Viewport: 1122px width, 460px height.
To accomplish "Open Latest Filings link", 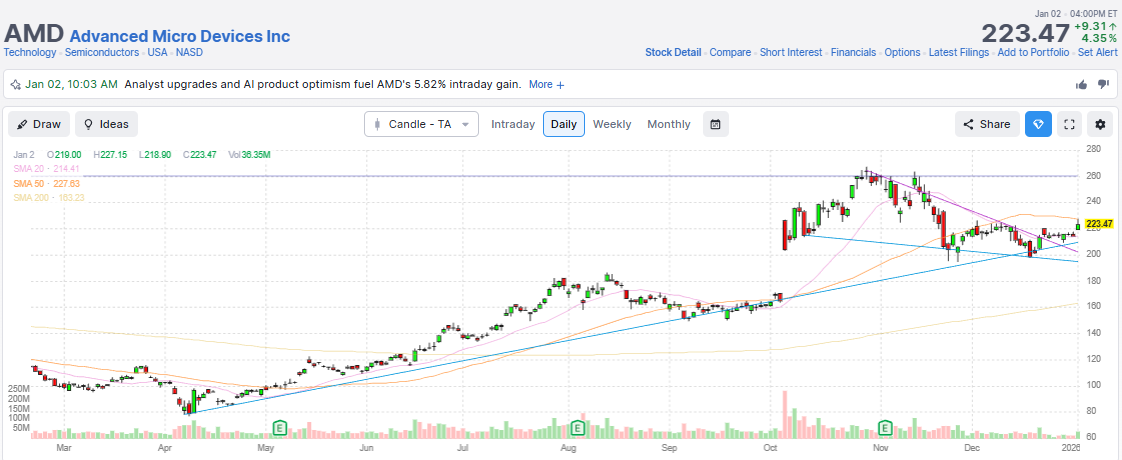I will (x=959, y=52).
